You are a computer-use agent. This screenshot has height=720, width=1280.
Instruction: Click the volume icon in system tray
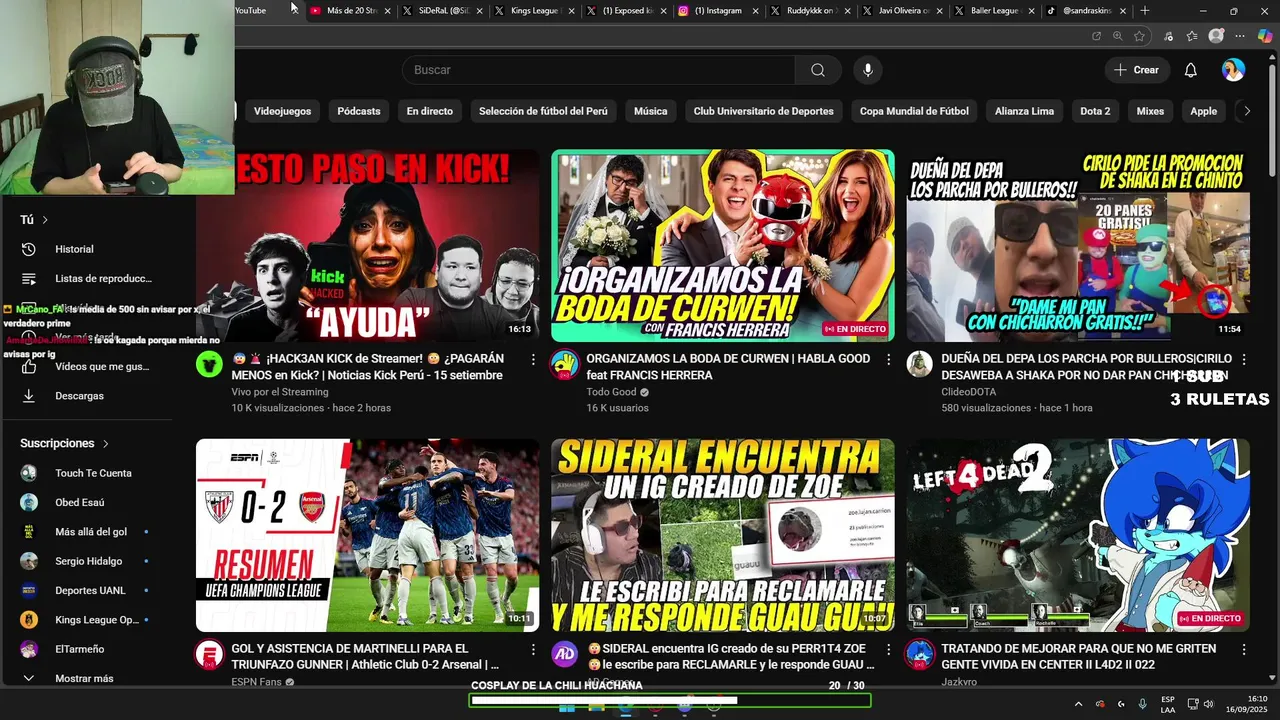click(x=1208, y=704)
